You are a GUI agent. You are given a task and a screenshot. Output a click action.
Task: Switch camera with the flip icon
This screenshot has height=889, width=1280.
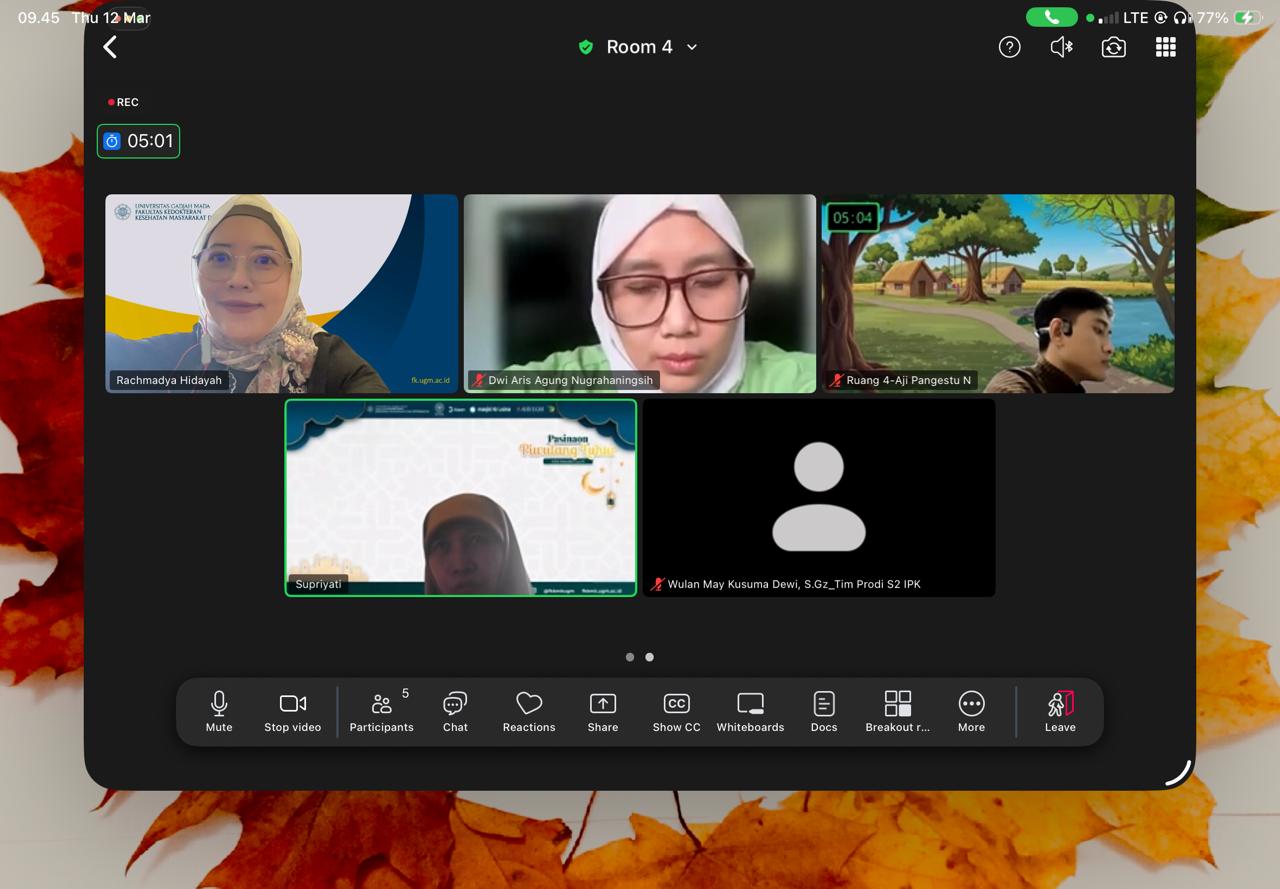[x=1113, y=47]
